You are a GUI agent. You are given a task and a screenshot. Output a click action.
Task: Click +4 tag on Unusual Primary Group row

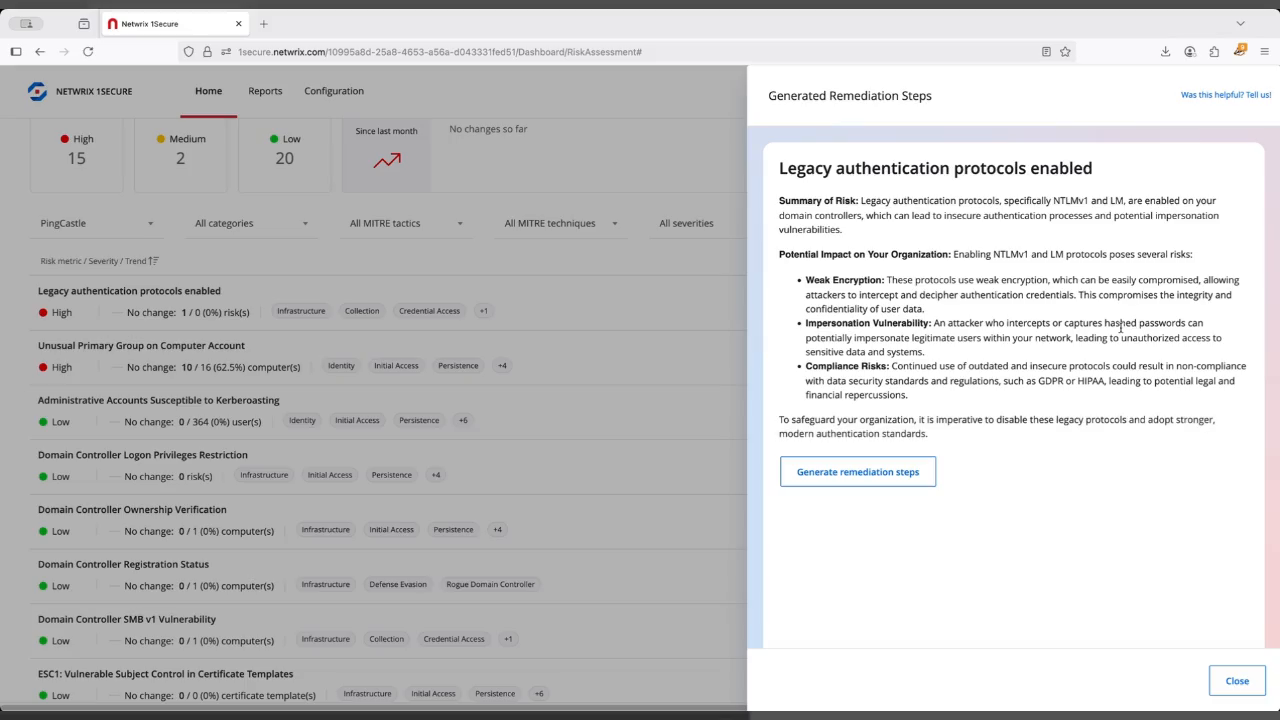(502, 366)
